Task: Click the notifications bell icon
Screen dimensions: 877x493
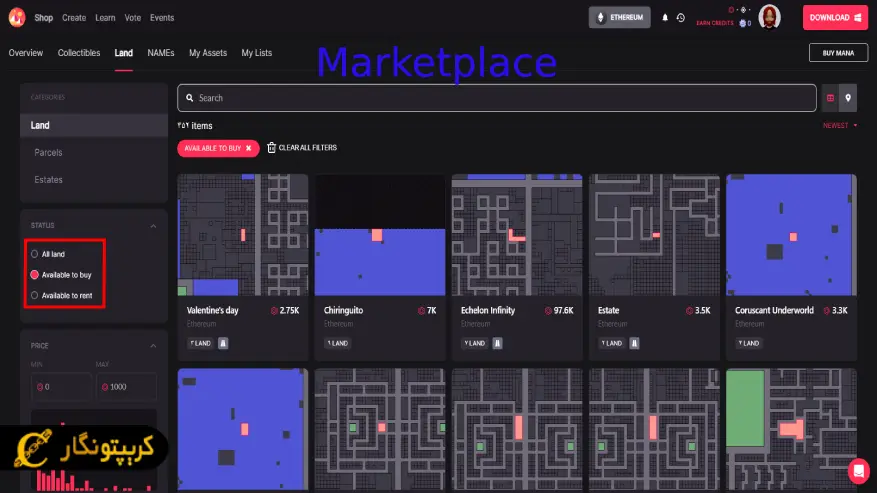Action: (666, 18)
